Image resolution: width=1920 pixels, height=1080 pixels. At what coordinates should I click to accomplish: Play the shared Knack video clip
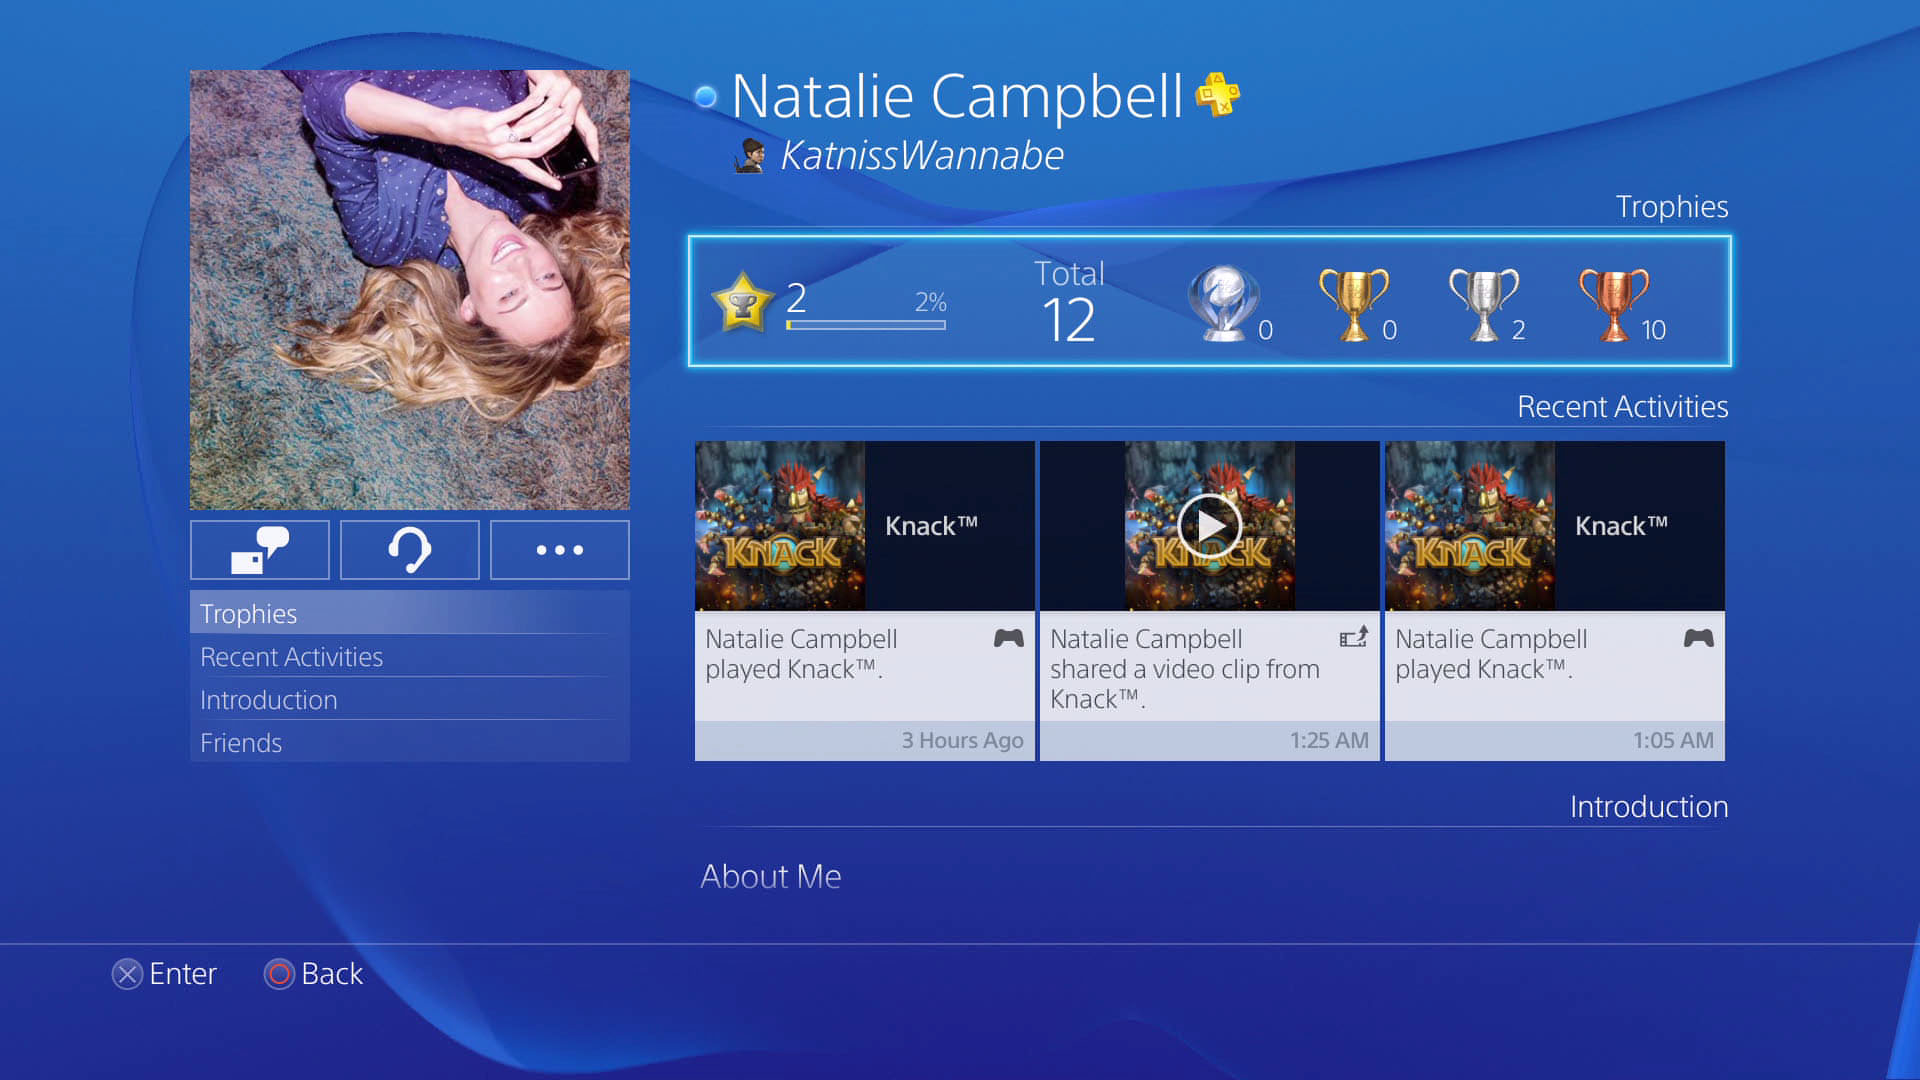click(x=1209, y=527)
